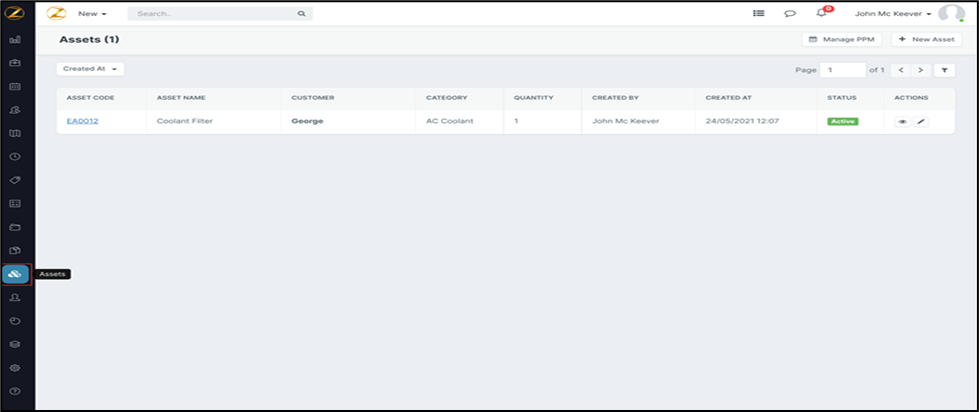
Task: Go to the next page arrow
Action: tap(920, 71)
